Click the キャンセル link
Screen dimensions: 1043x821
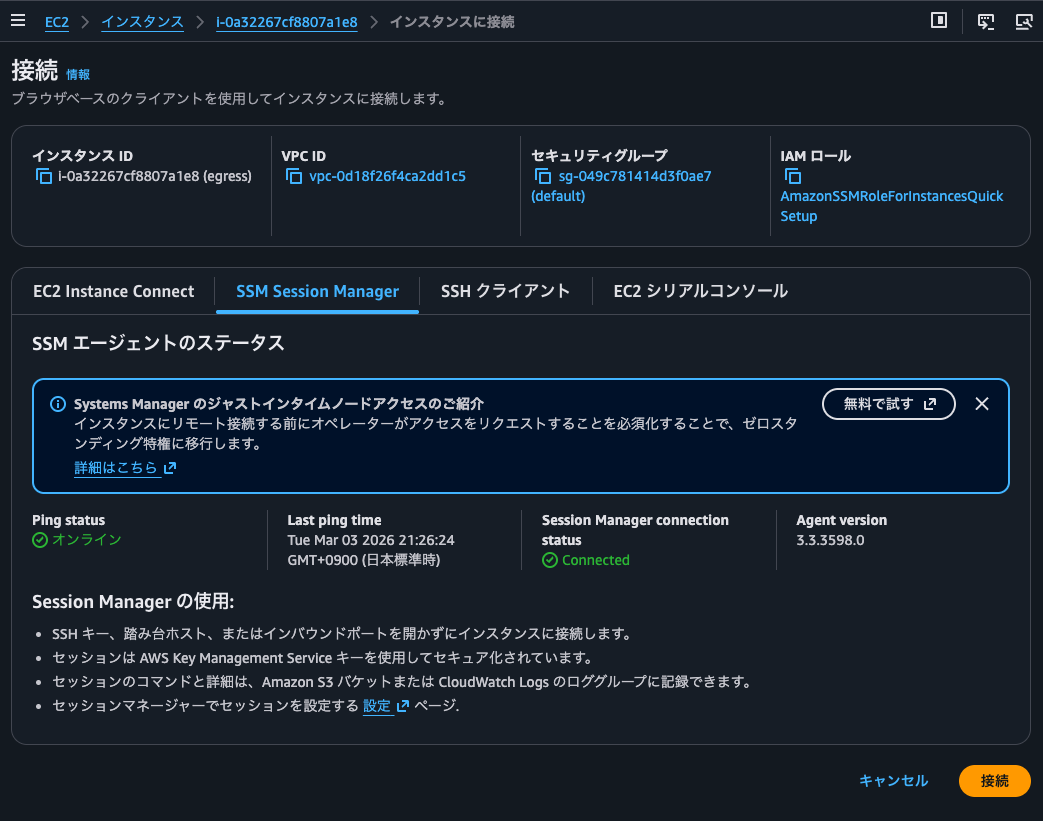[x=891, y=781]
